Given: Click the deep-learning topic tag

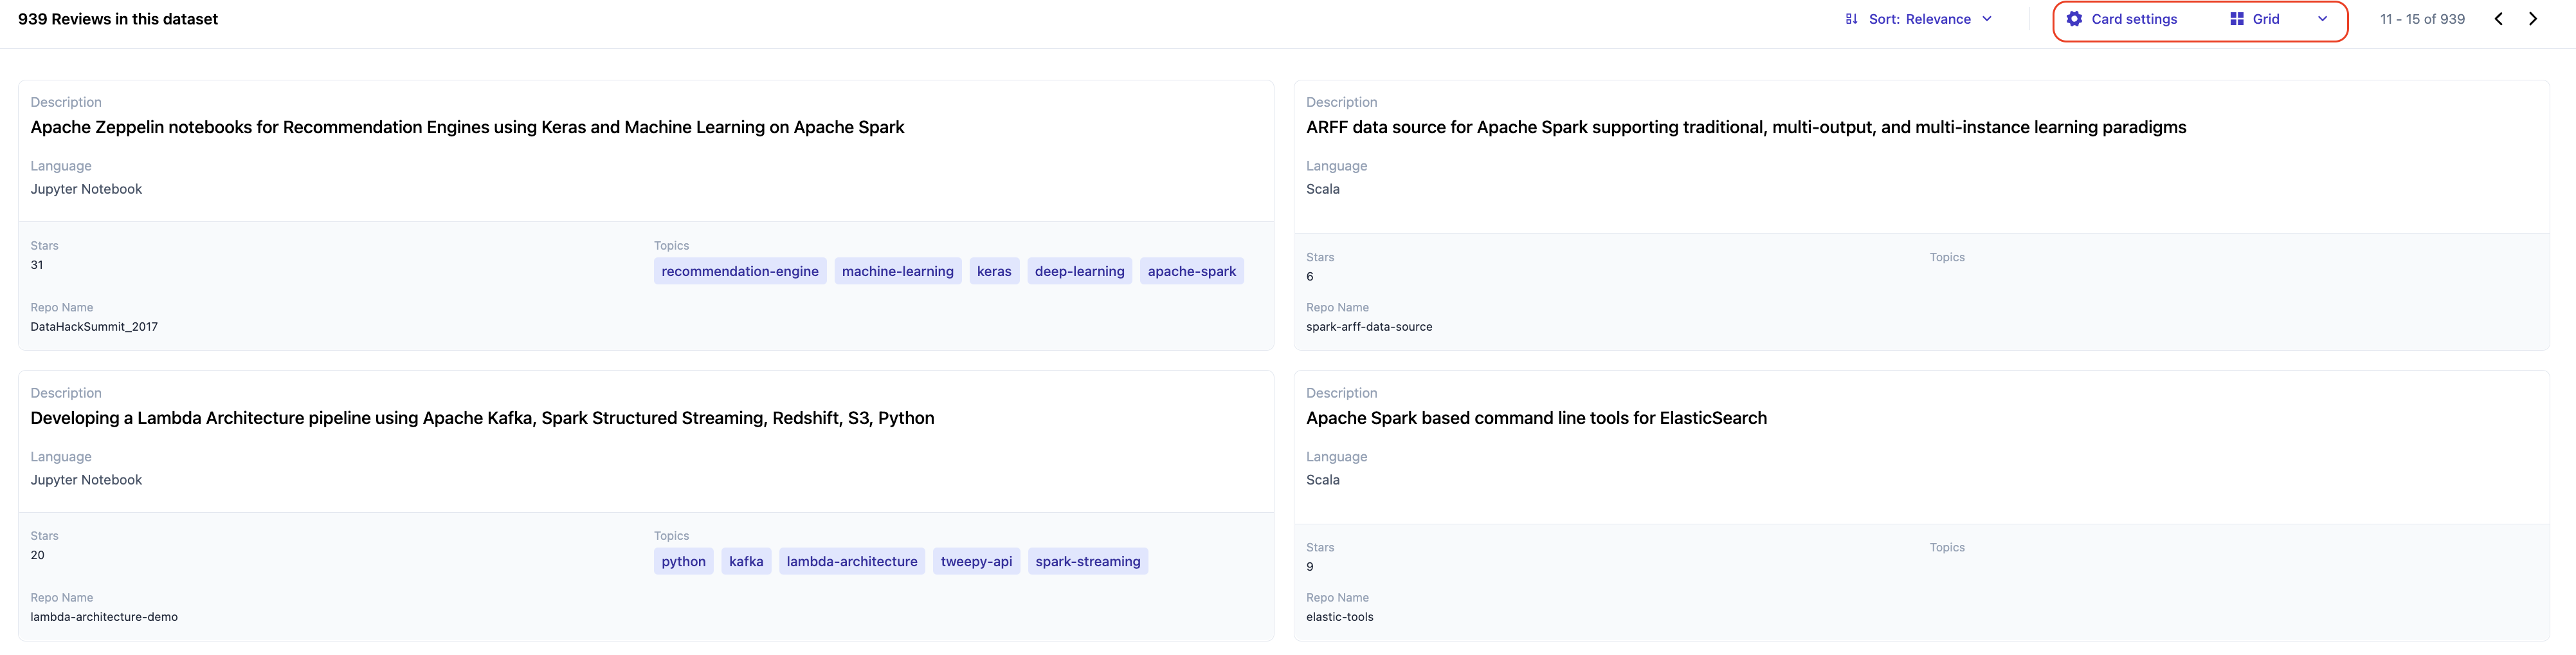Looking at the screenshot, I should point(1079,271).
